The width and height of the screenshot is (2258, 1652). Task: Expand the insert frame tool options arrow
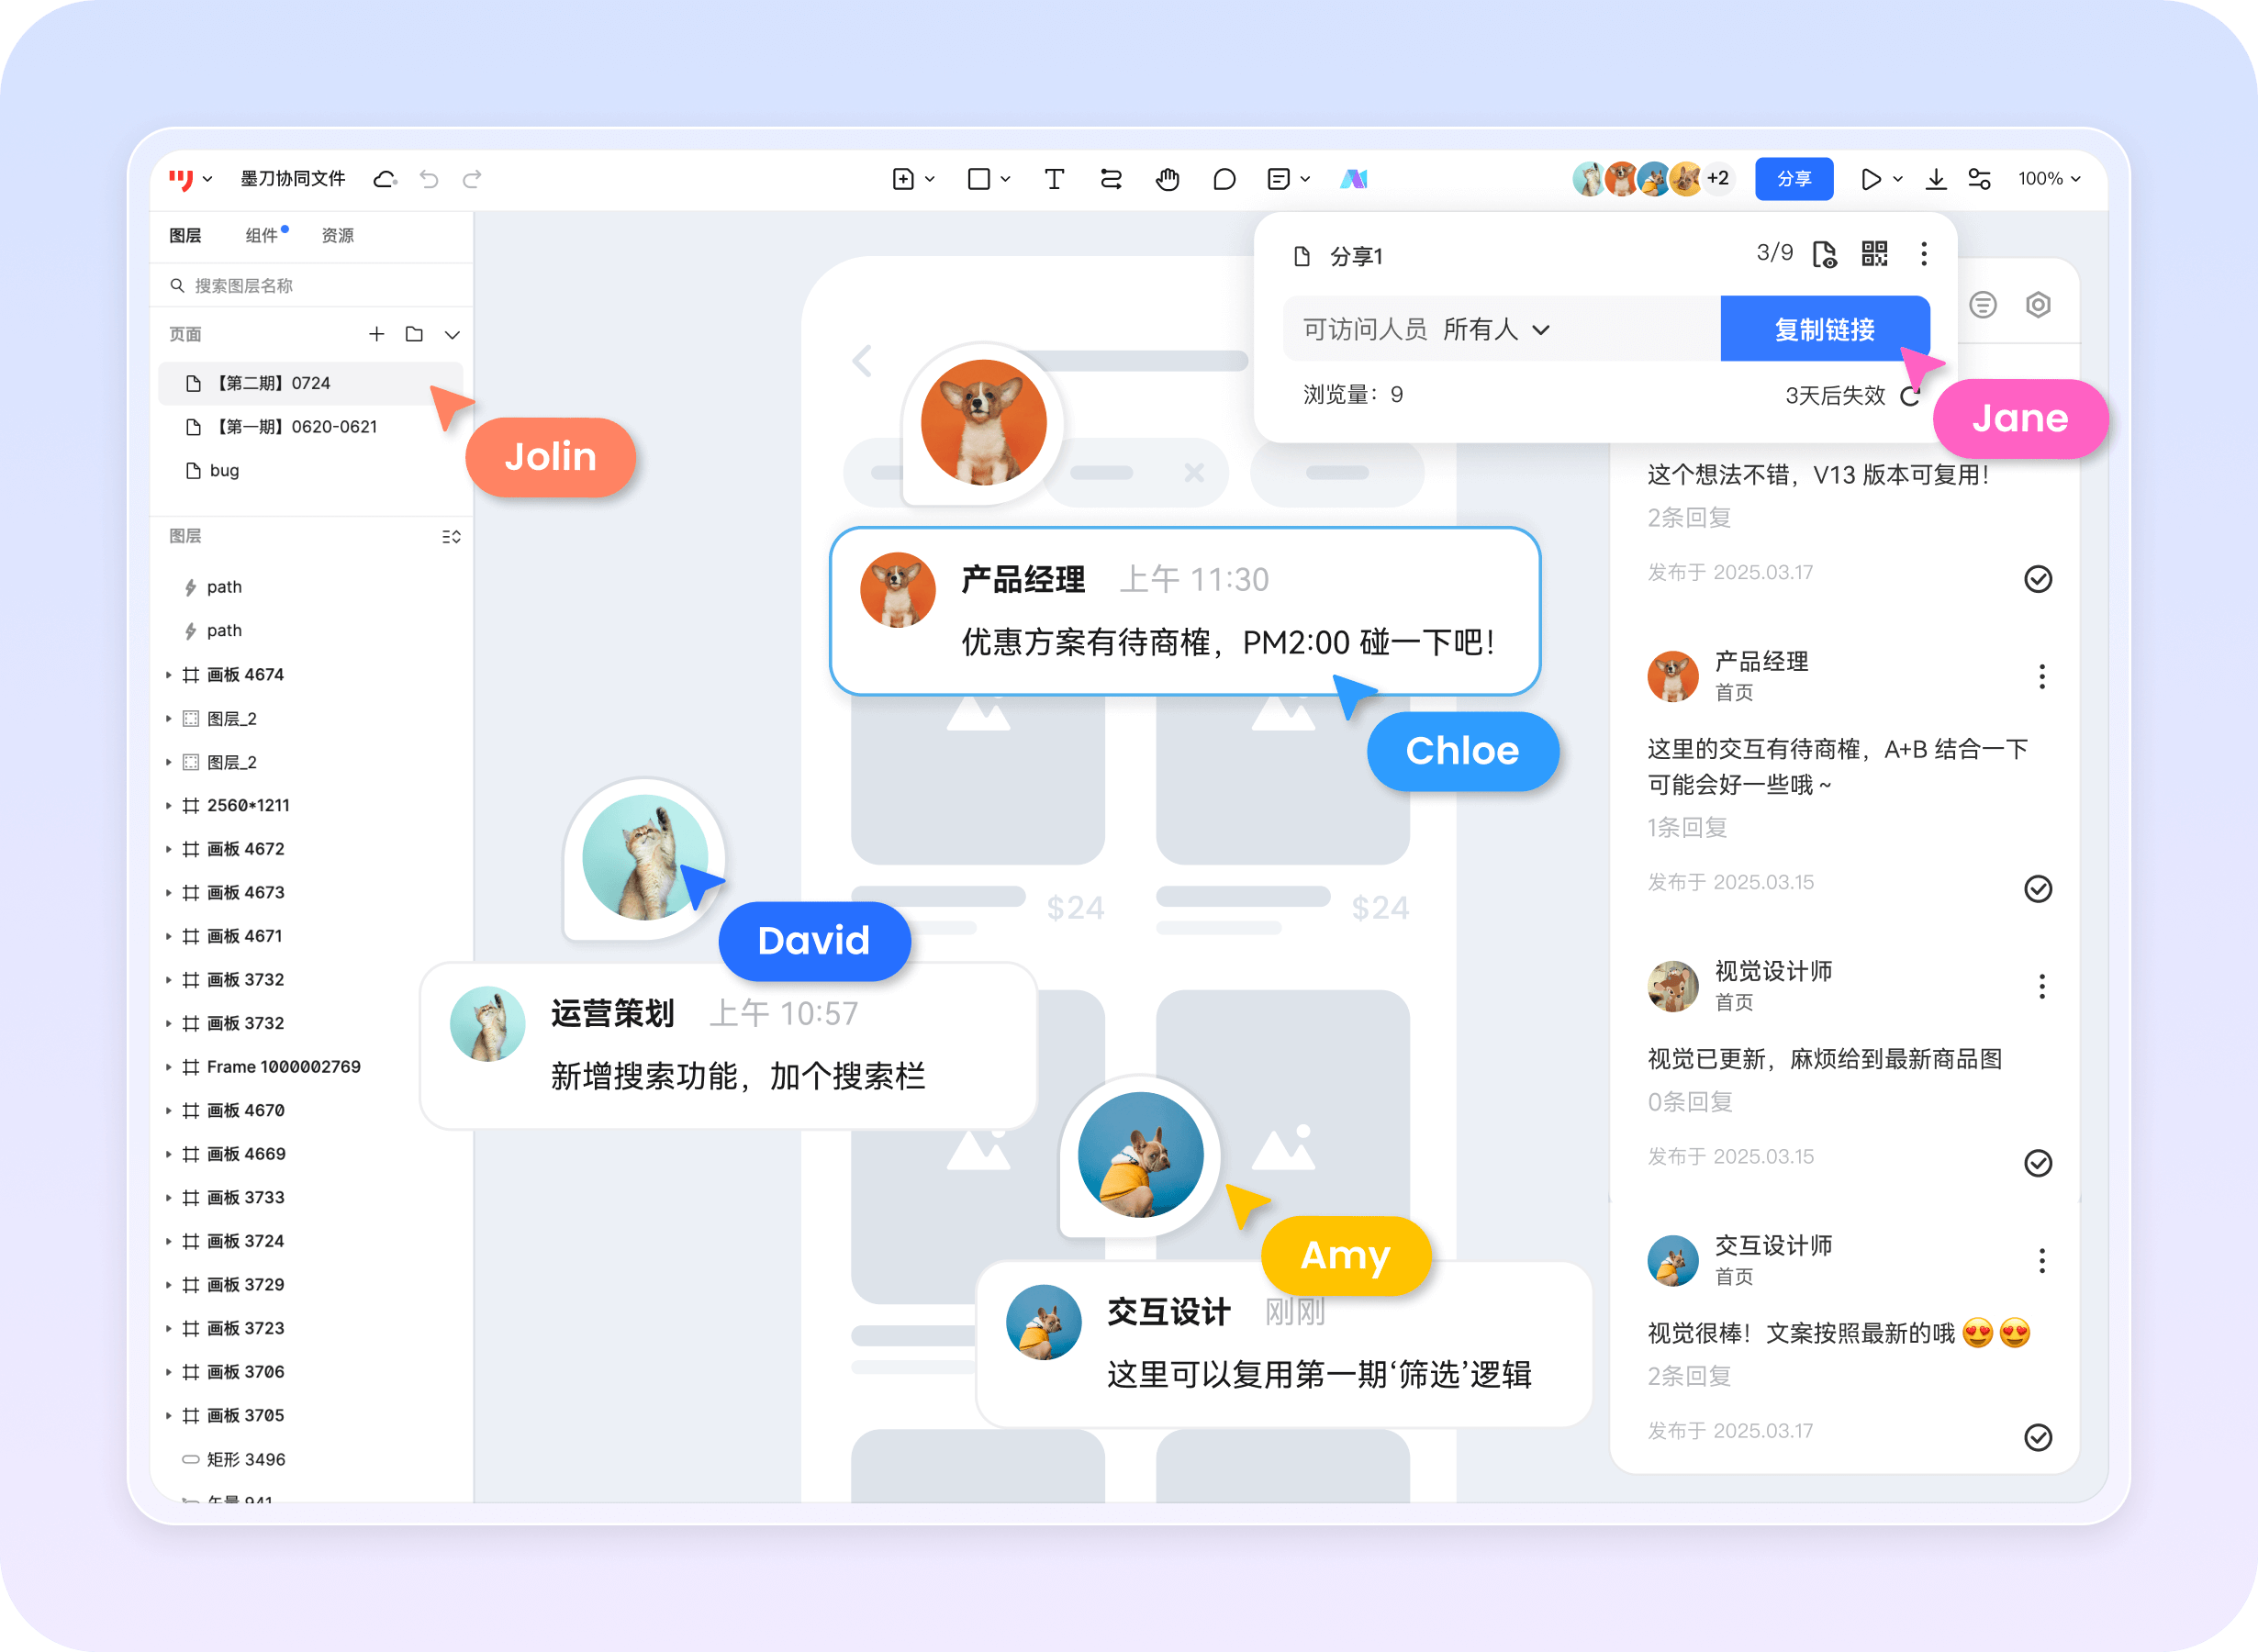[930, 179]
